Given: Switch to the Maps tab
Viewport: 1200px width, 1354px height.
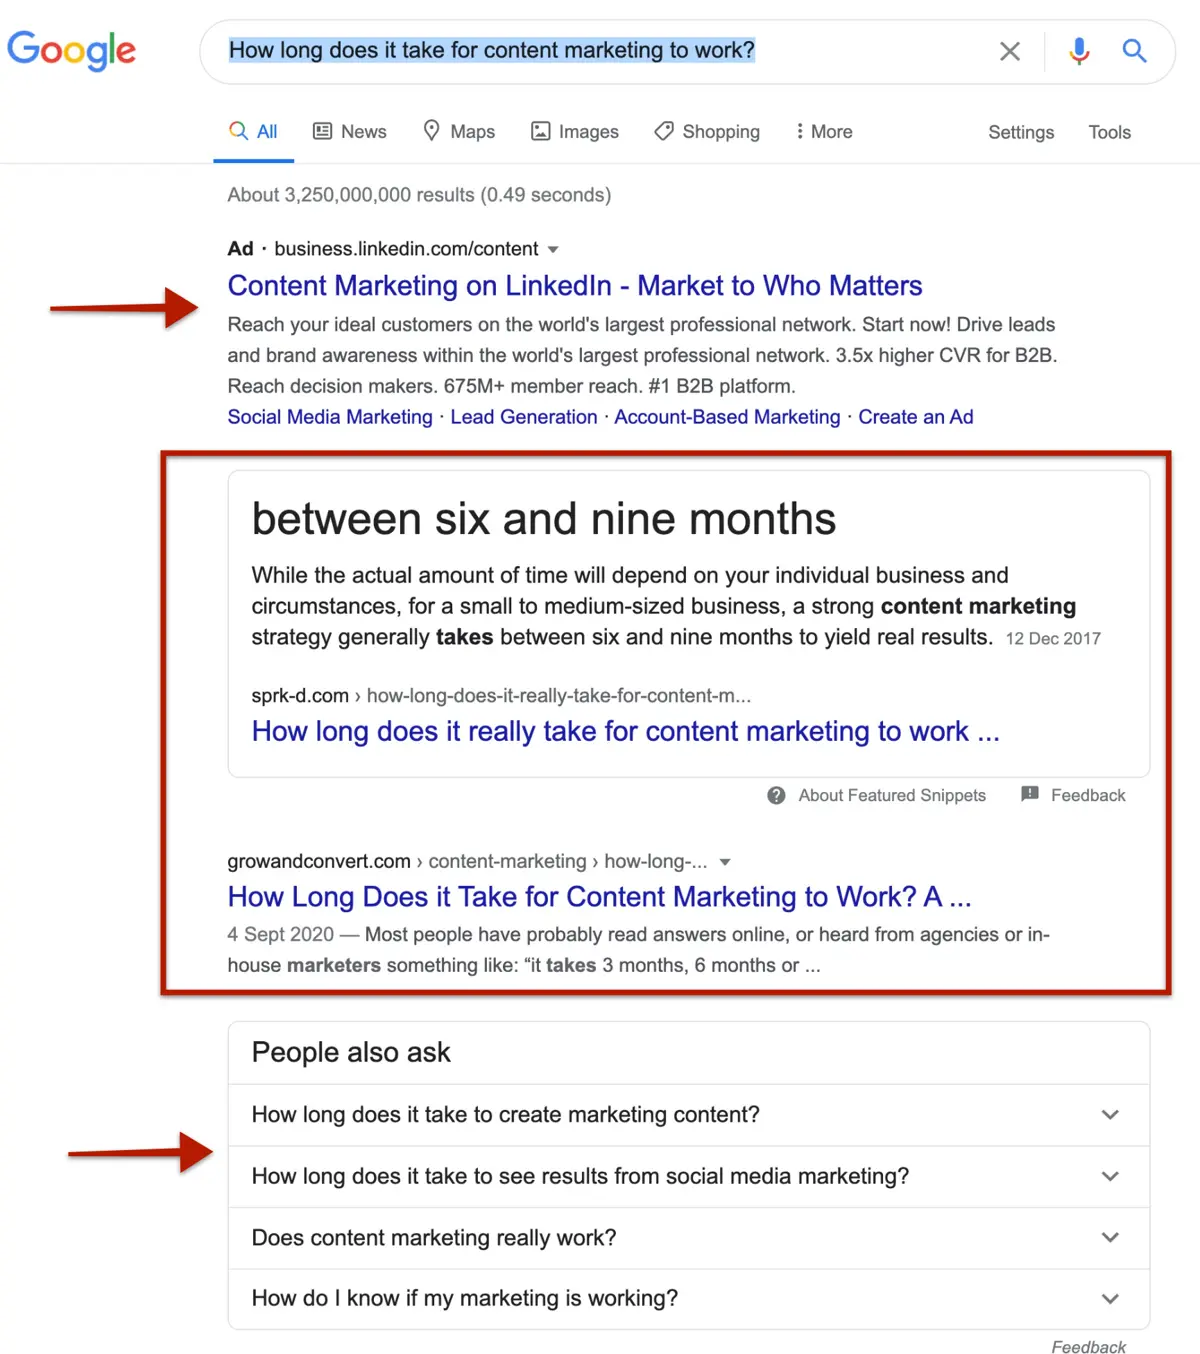Looking at the screenshot, I should pyautogui.click(x=459, y=131).
